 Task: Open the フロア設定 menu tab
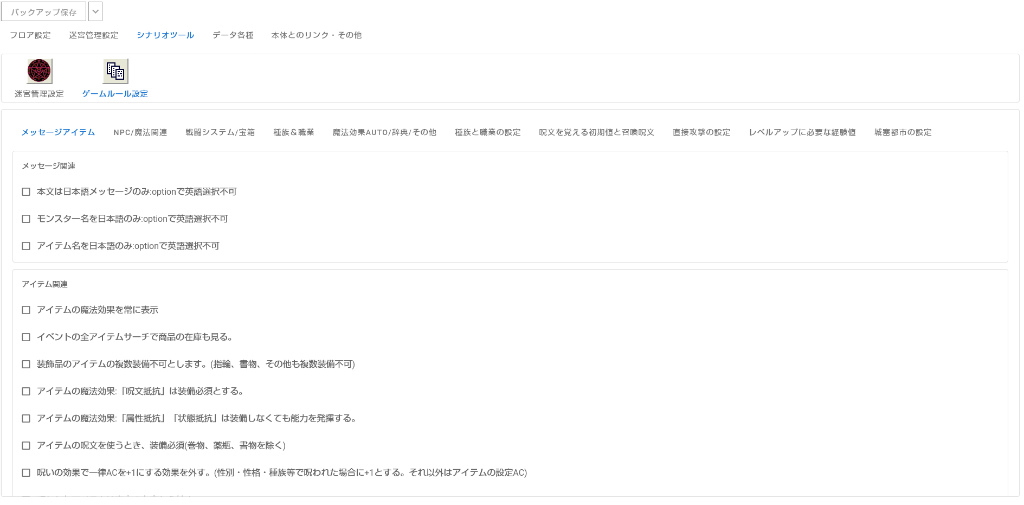coord(30,35)
